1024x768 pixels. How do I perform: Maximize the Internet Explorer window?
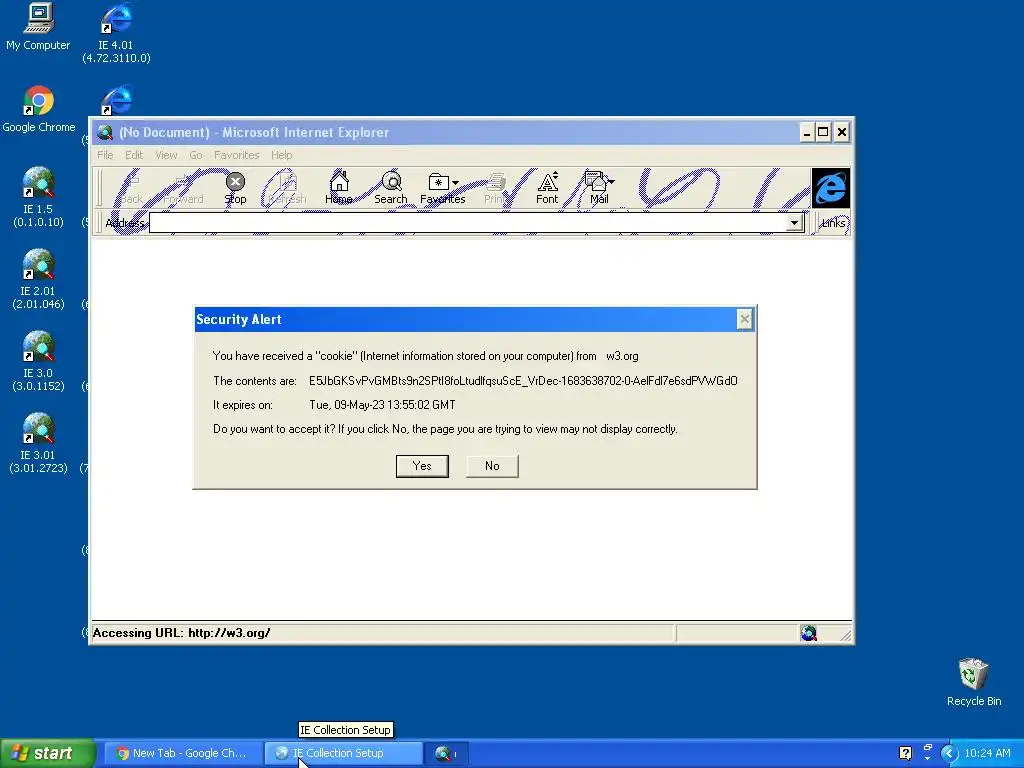(824, 133)
